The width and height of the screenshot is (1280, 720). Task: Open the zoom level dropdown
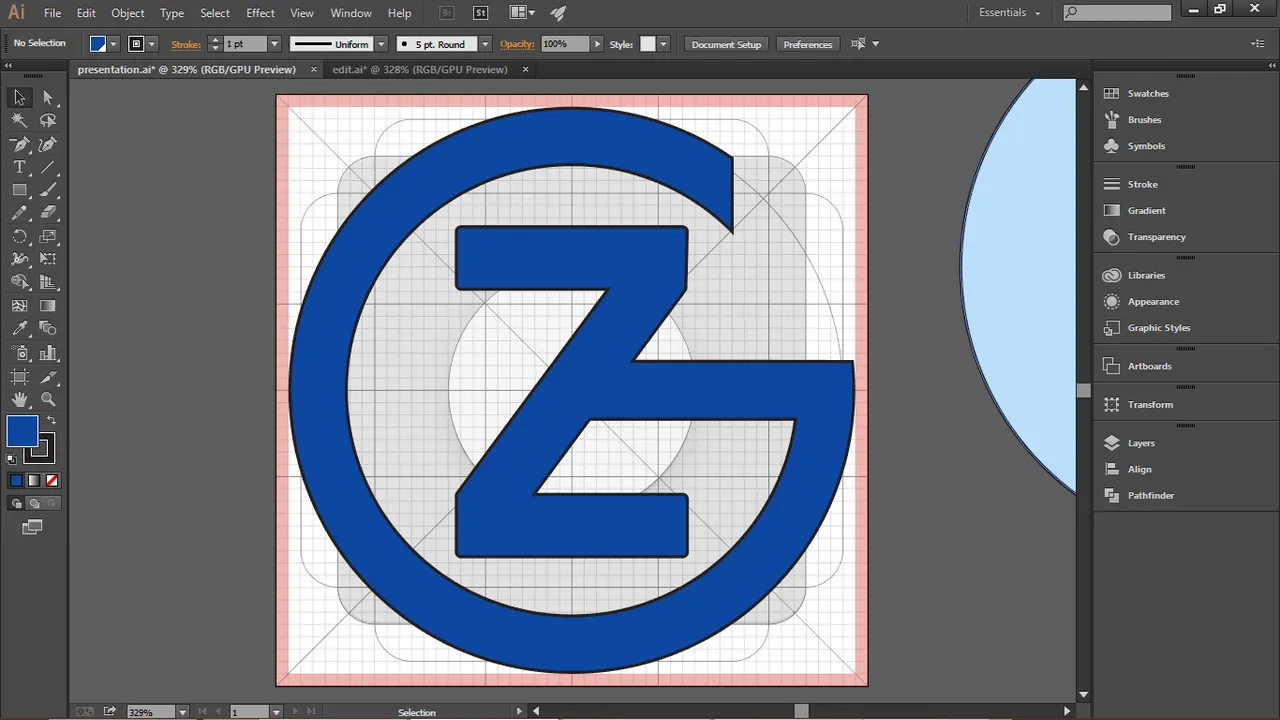point(183,712)
